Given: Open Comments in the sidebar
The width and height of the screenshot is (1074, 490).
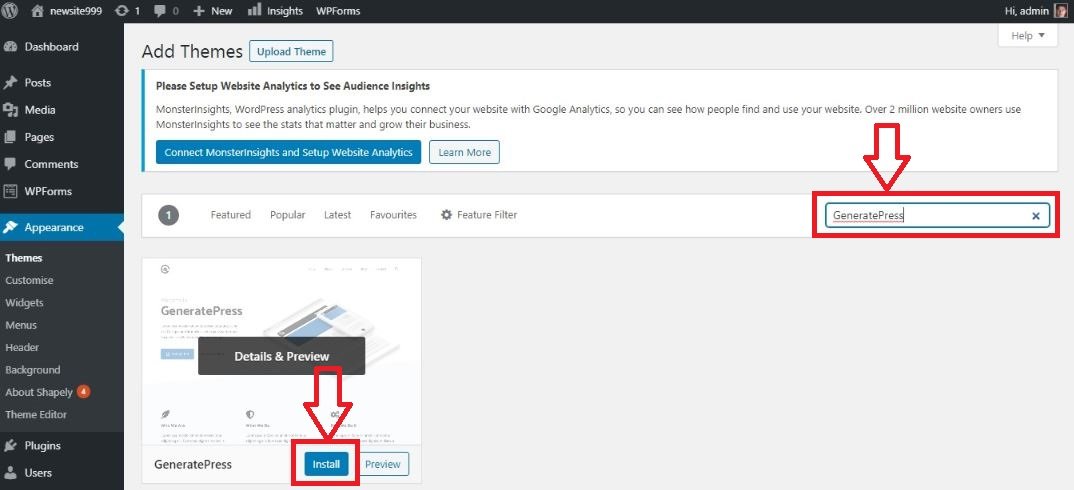Looking at the screenshot, I should pyautogui.click(x=51, y=164).
